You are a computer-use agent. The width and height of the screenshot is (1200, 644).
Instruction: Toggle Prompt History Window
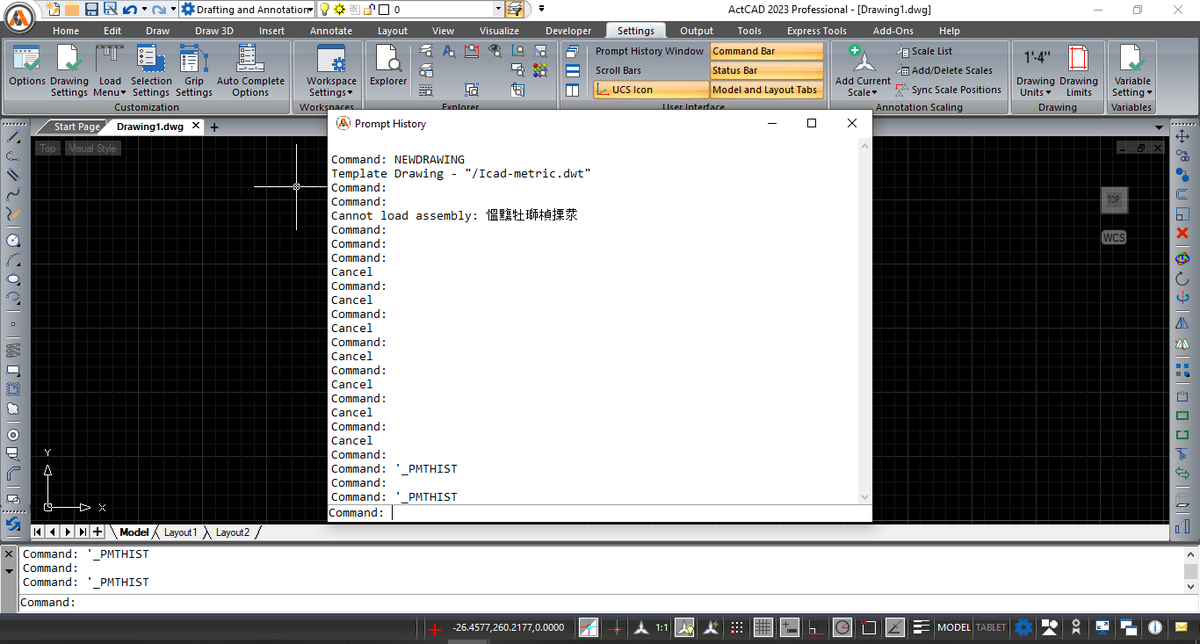(650, 51)
